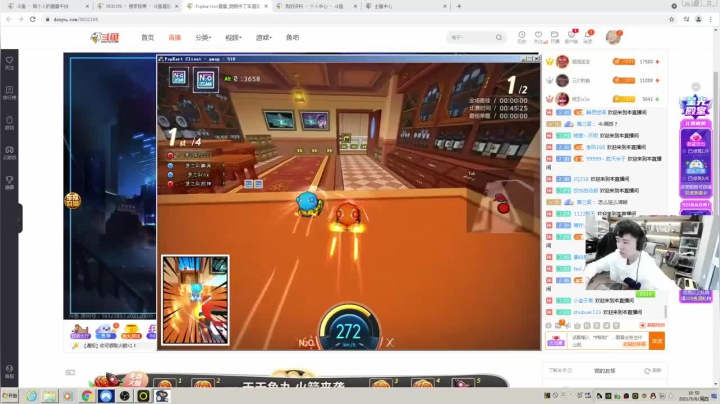Screen dimensions: 720x404
Task: Expand the 游戏 games dropdown
Action: (264, 38)
